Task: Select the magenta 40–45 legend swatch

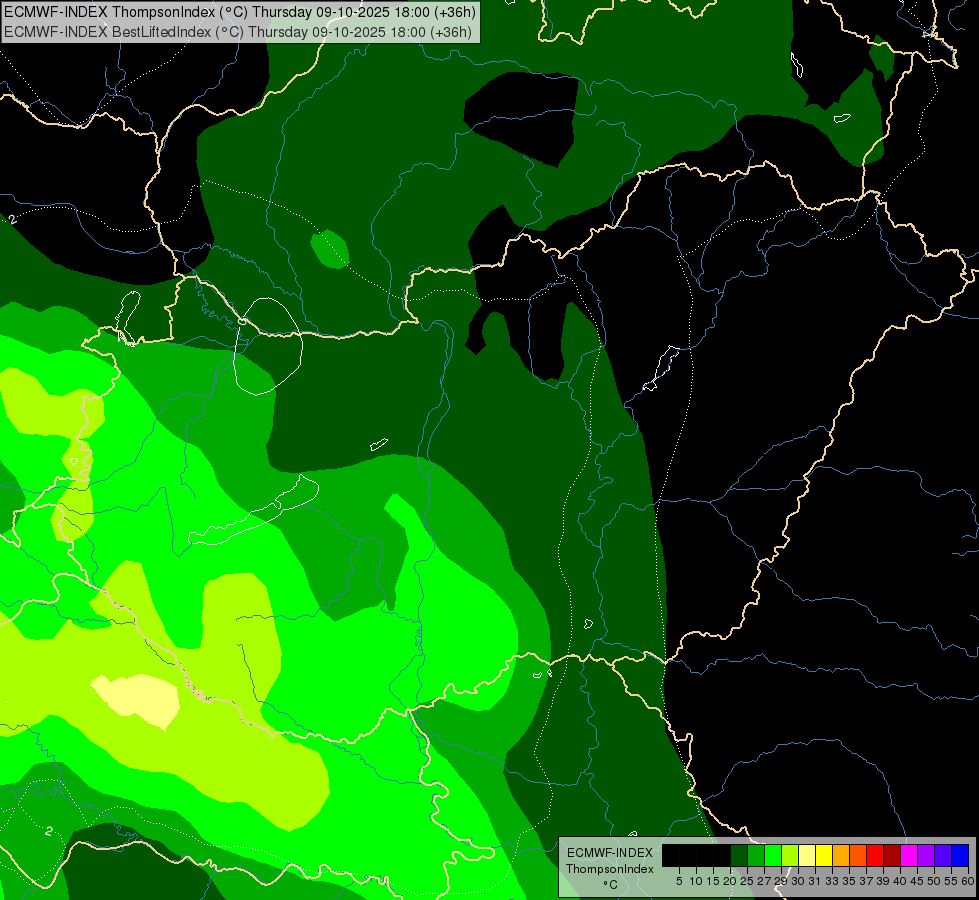Action: pos(909,855)
